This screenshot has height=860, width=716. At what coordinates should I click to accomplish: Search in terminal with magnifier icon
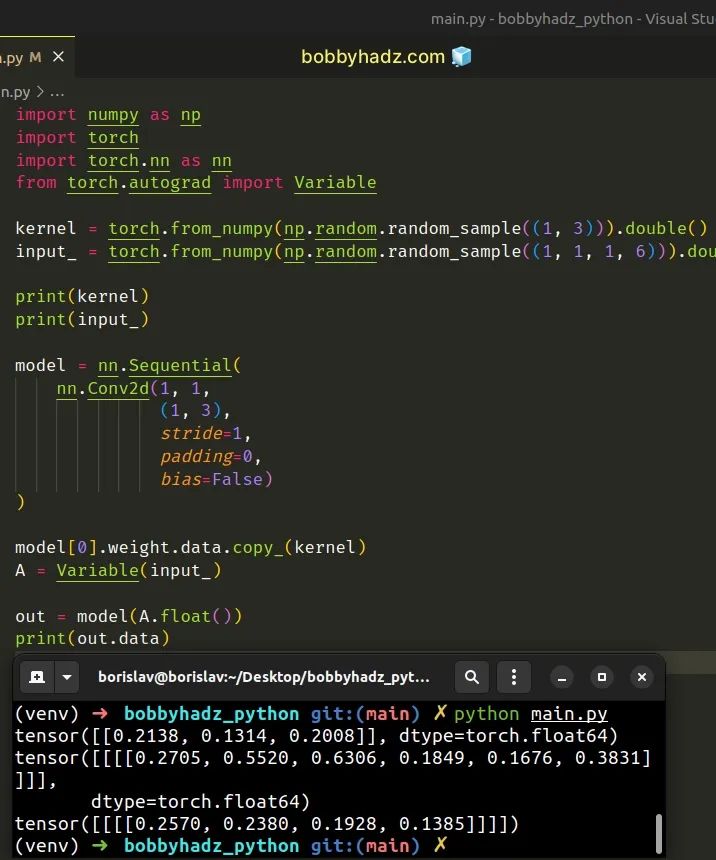tap(471, 677)
